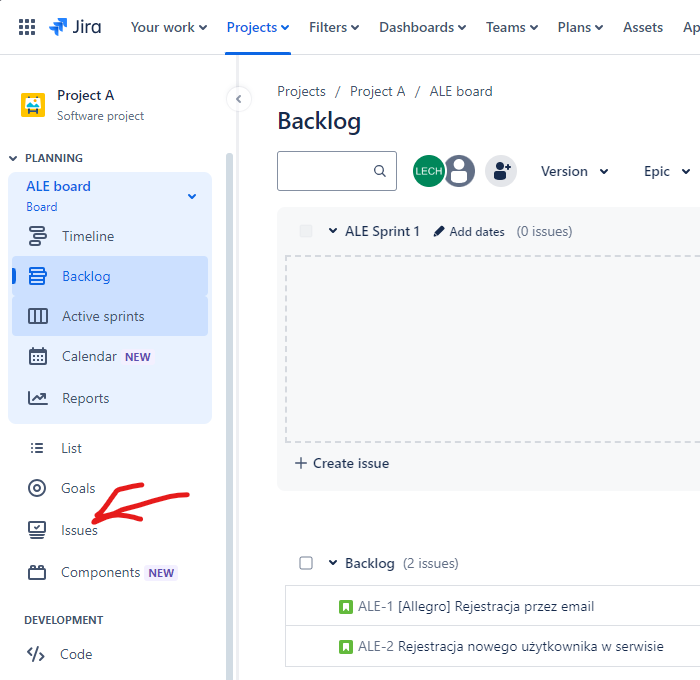Toggle the Backlog section checkbox
This screenshot has height=680, width=700.
[x=306, y=563]
